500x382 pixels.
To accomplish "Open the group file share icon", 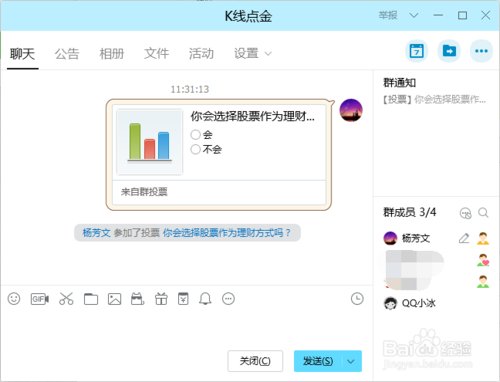I will (449, 51).
